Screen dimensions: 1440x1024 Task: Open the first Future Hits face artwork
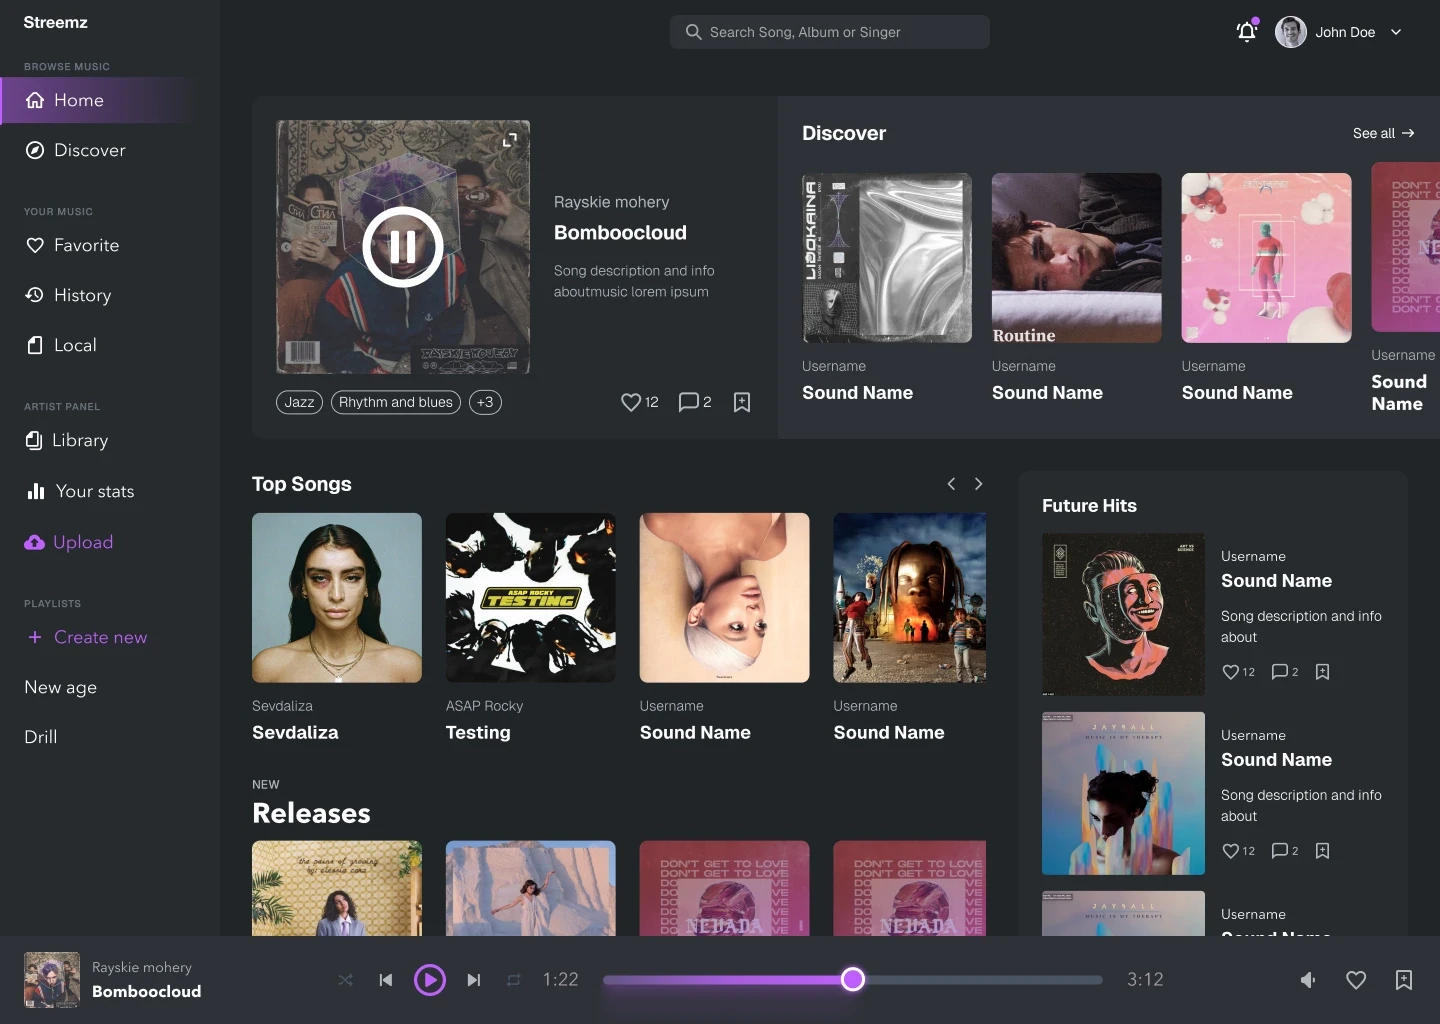point(1123,614)
